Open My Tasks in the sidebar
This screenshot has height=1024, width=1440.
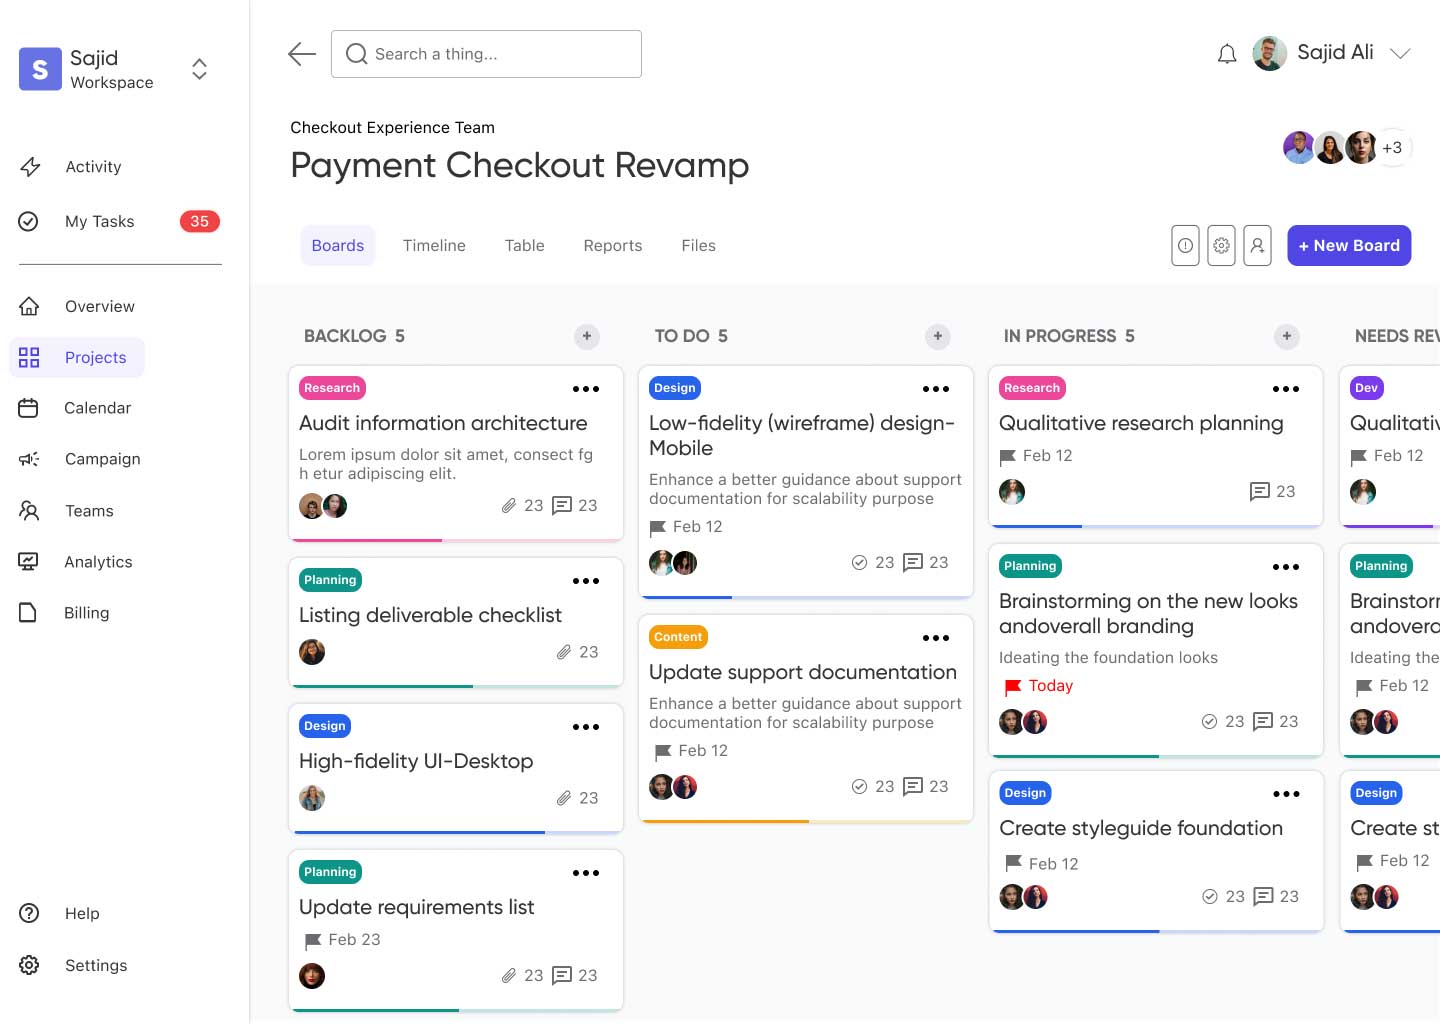click(x=100, y=221)
